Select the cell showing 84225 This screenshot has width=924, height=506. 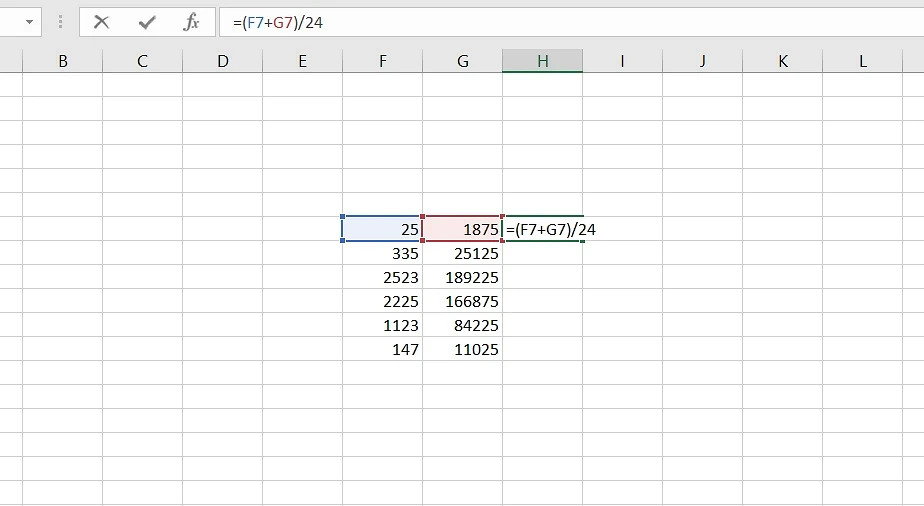tap(462, 325)
